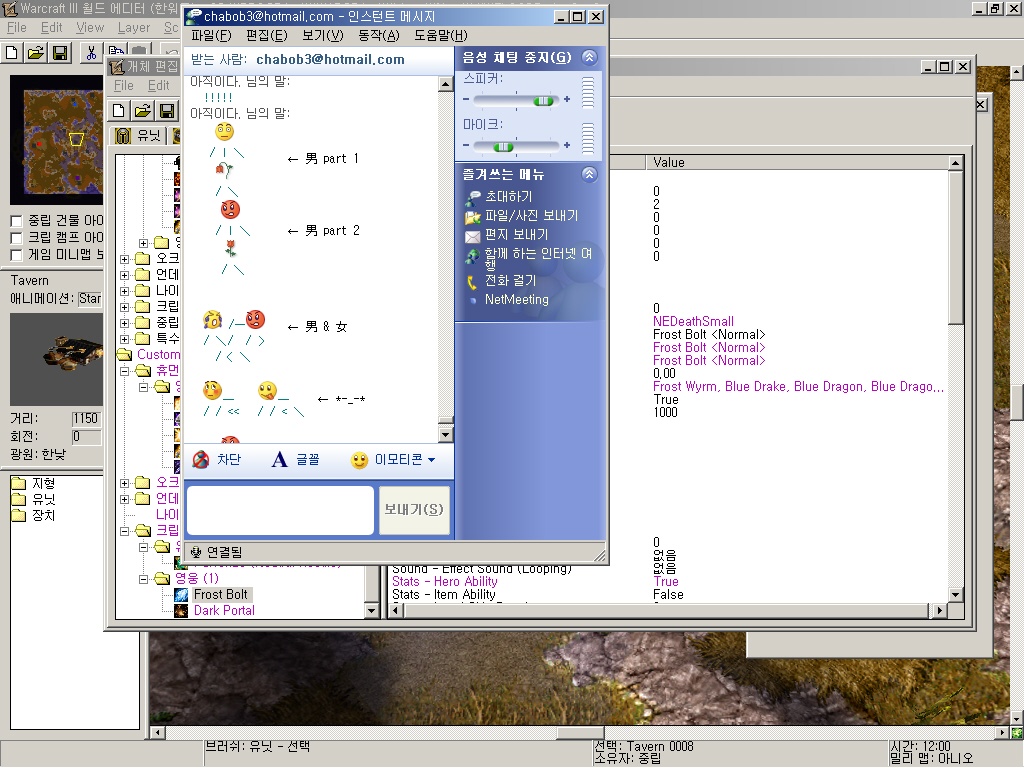Click the Cut scissors icon
This screenshot has width=1024, height=768.
point(91,52)
